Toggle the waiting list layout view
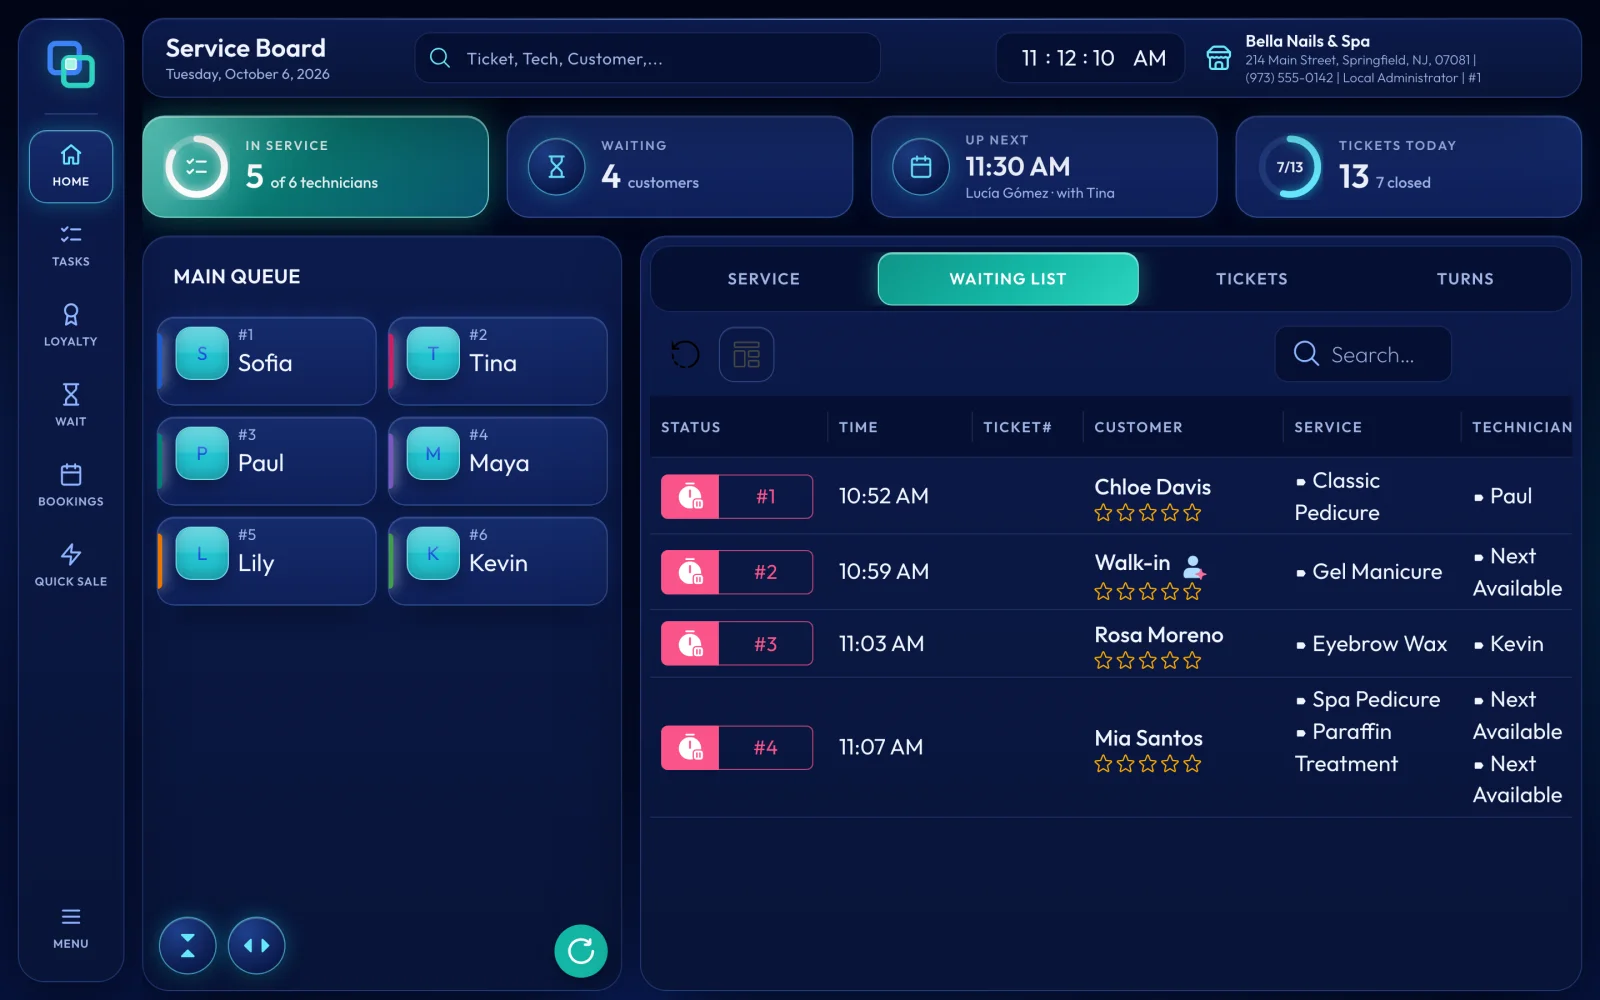Viewport: 1600px width, 1000px height. [x=746, y=354]
